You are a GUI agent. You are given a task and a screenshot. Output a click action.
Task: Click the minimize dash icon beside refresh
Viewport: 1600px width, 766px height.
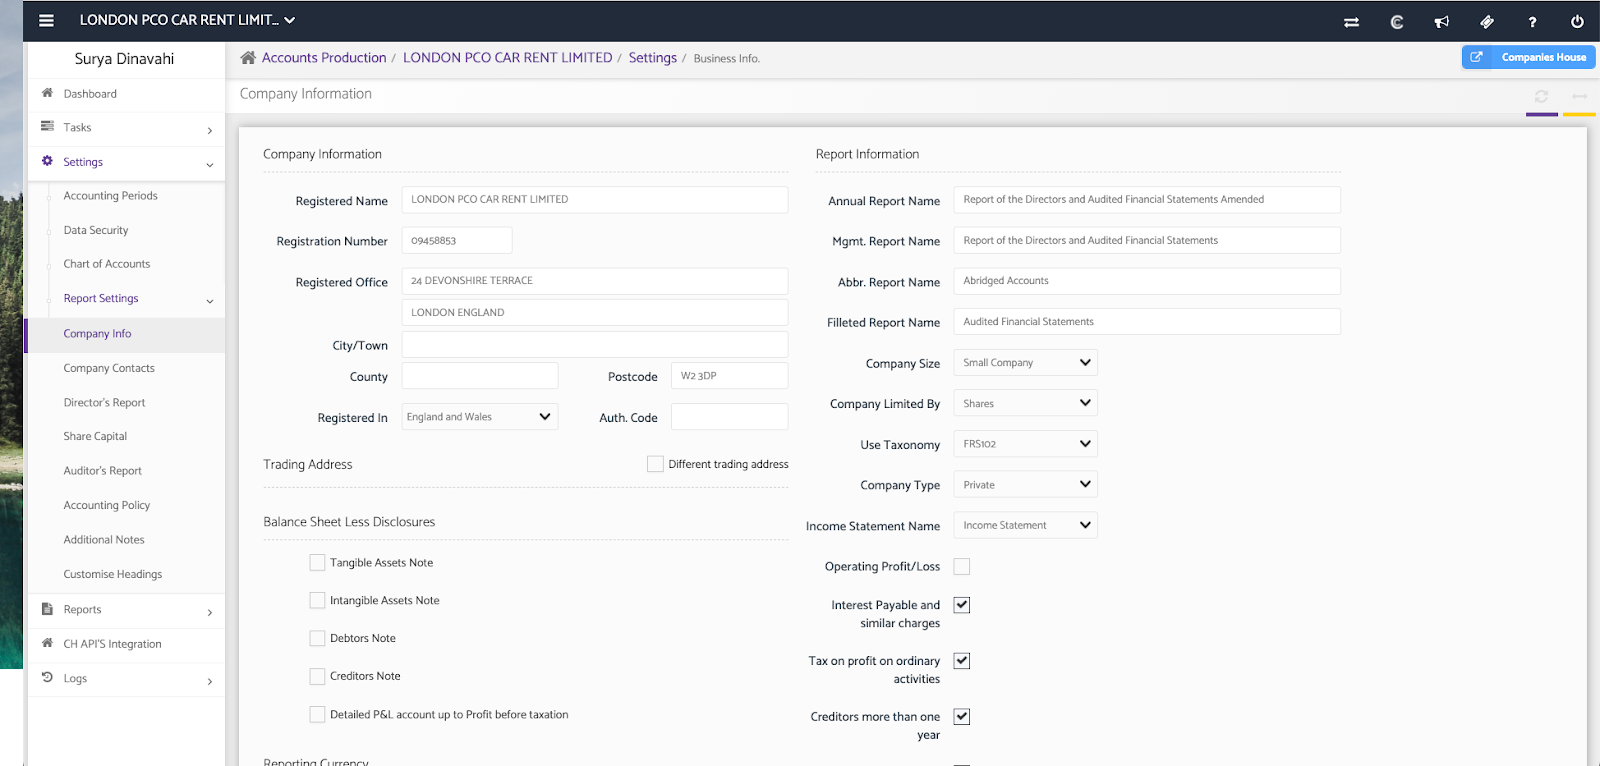(1579, 96)
